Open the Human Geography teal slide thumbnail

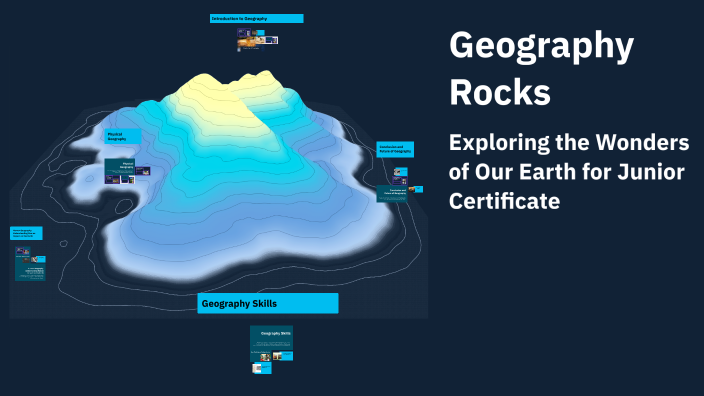point(30,272)
